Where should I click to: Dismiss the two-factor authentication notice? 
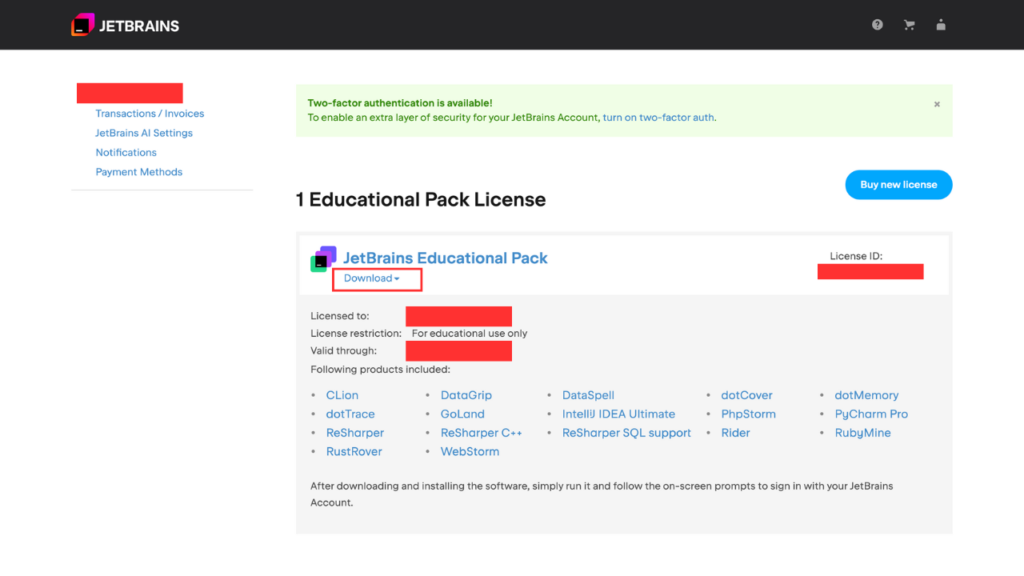[937, 104]
